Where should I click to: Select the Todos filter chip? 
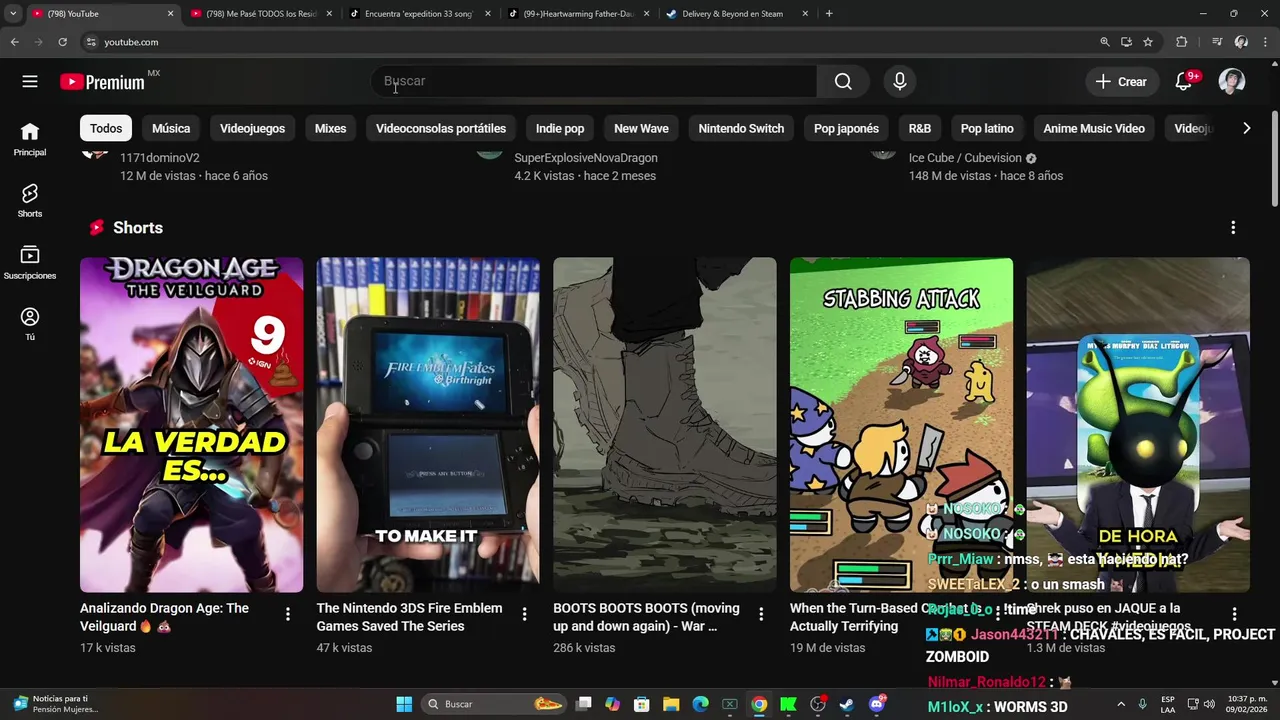(106, 128)
